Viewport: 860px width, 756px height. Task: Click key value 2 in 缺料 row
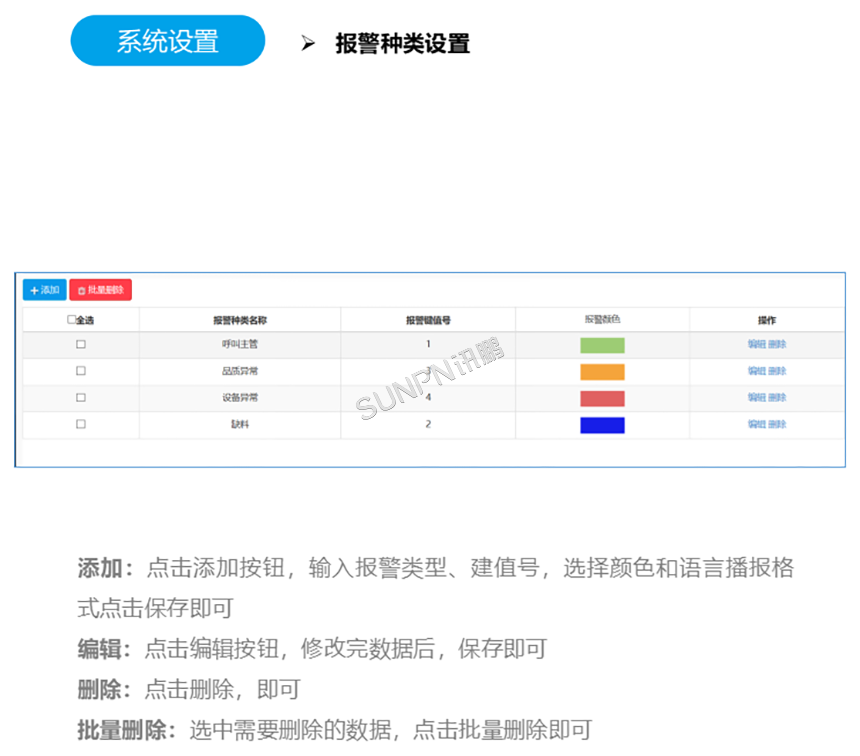[428, 424]
